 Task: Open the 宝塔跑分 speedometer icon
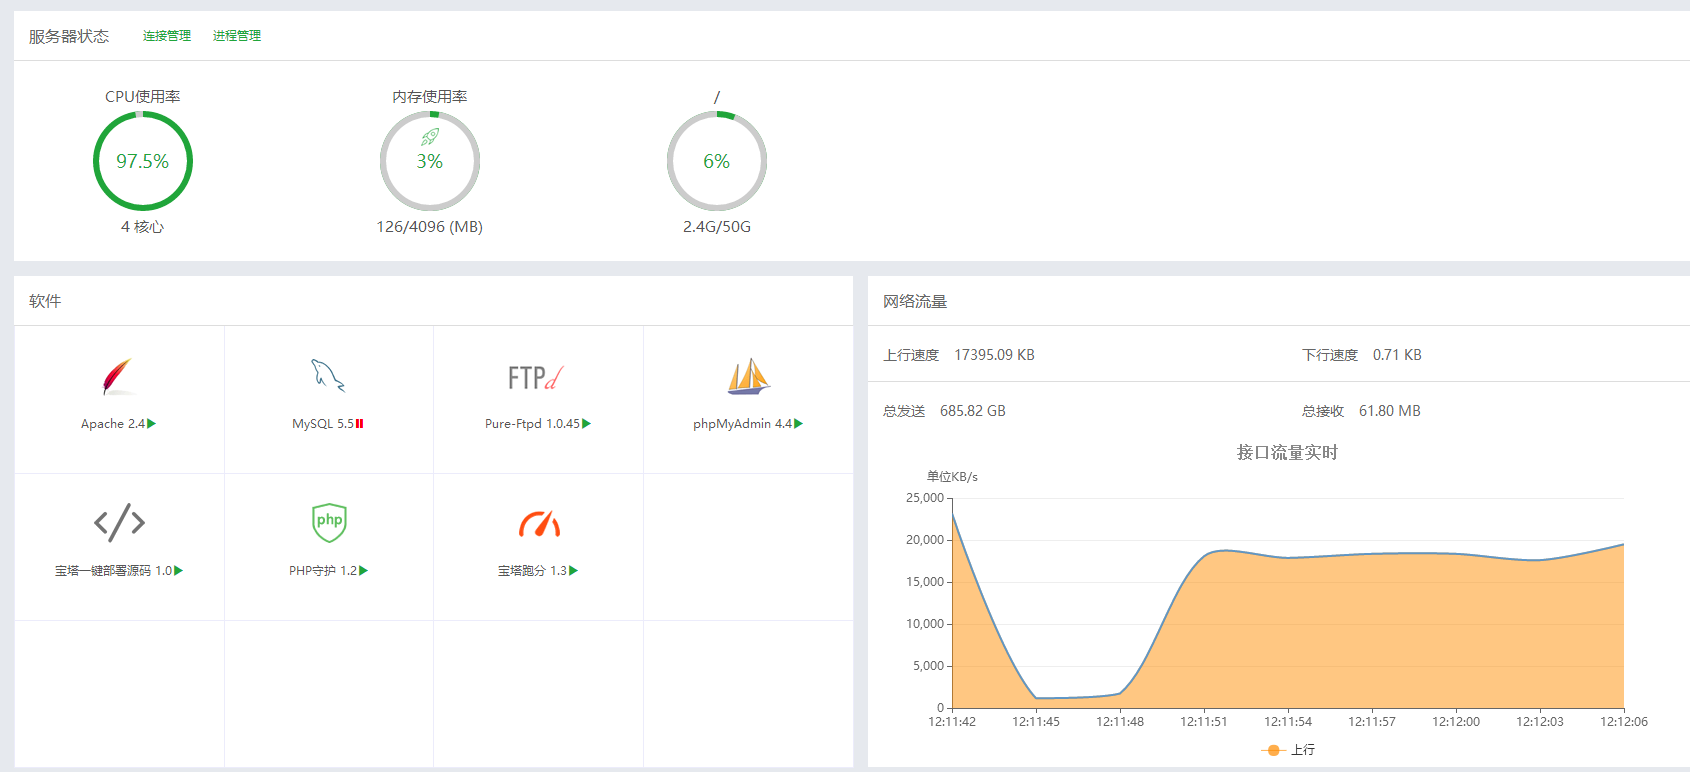539,523
